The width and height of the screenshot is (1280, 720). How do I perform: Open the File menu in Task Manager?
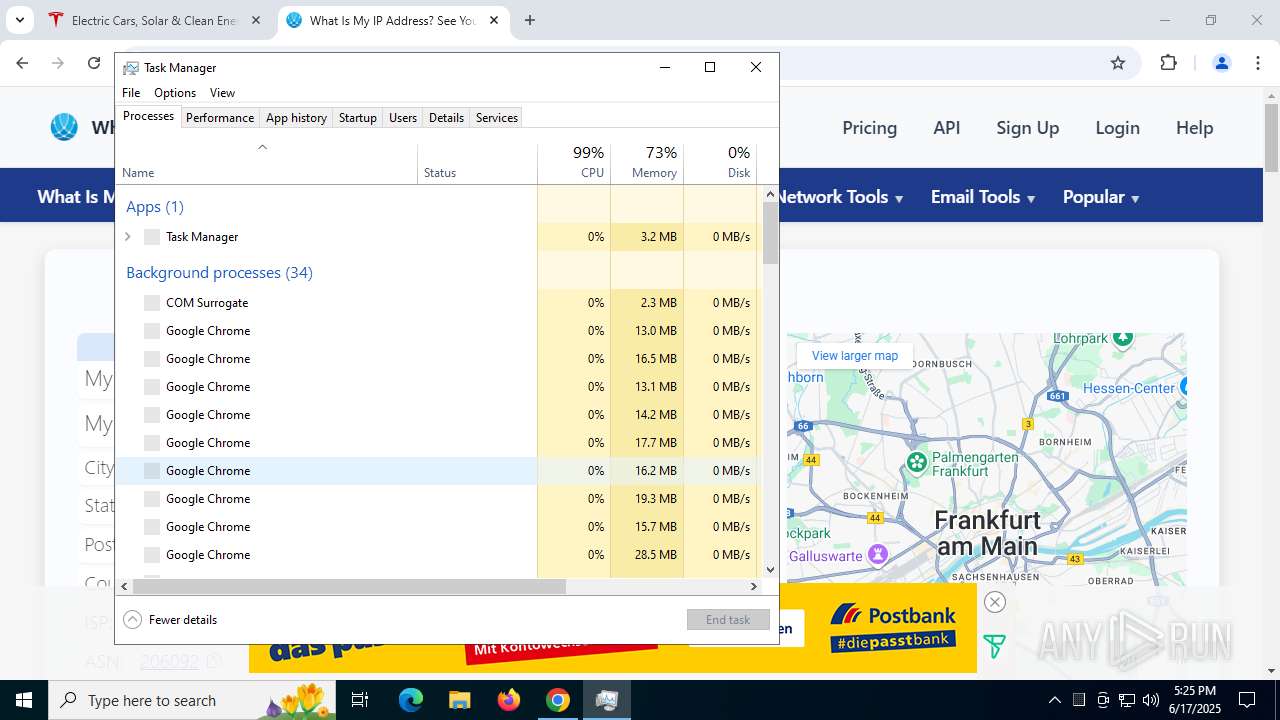tap(131, 93)
